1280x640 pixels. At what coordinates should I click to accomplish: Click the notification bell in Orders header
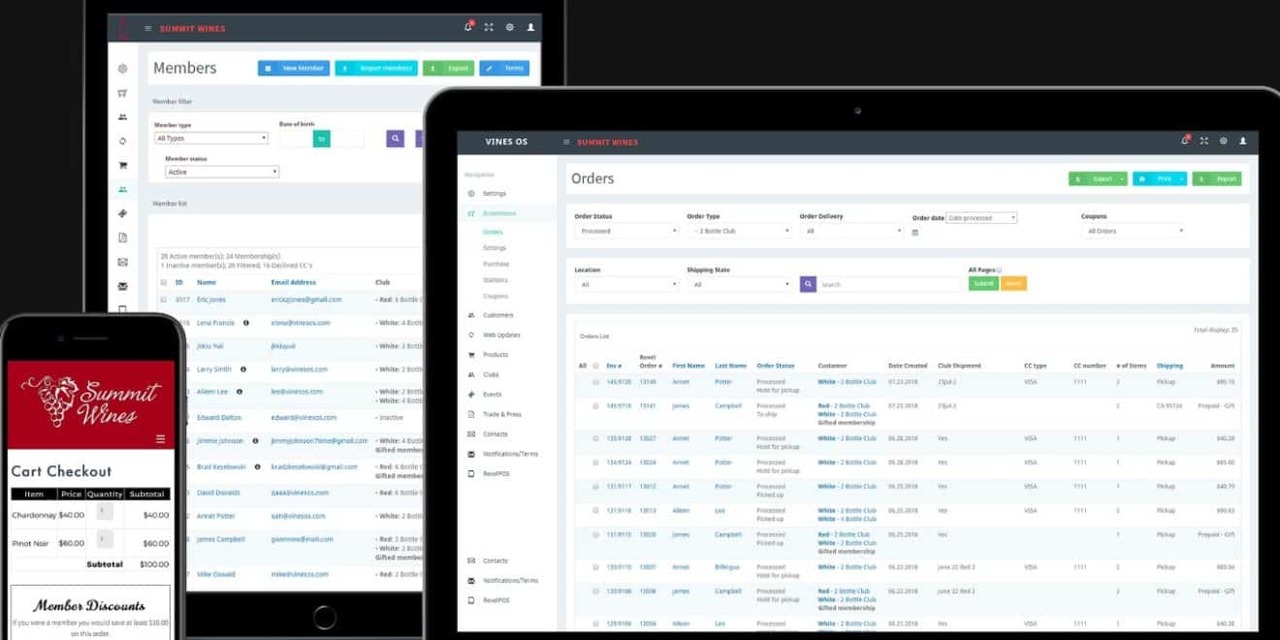tap(1185, 141)
